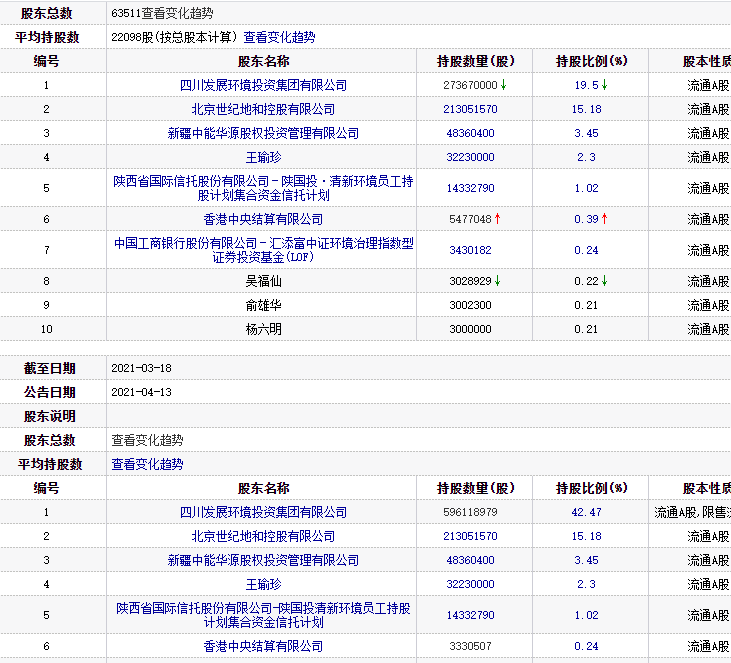Click holding value 3000000
This screenshot has width=731, height=663.
[470, 329]
